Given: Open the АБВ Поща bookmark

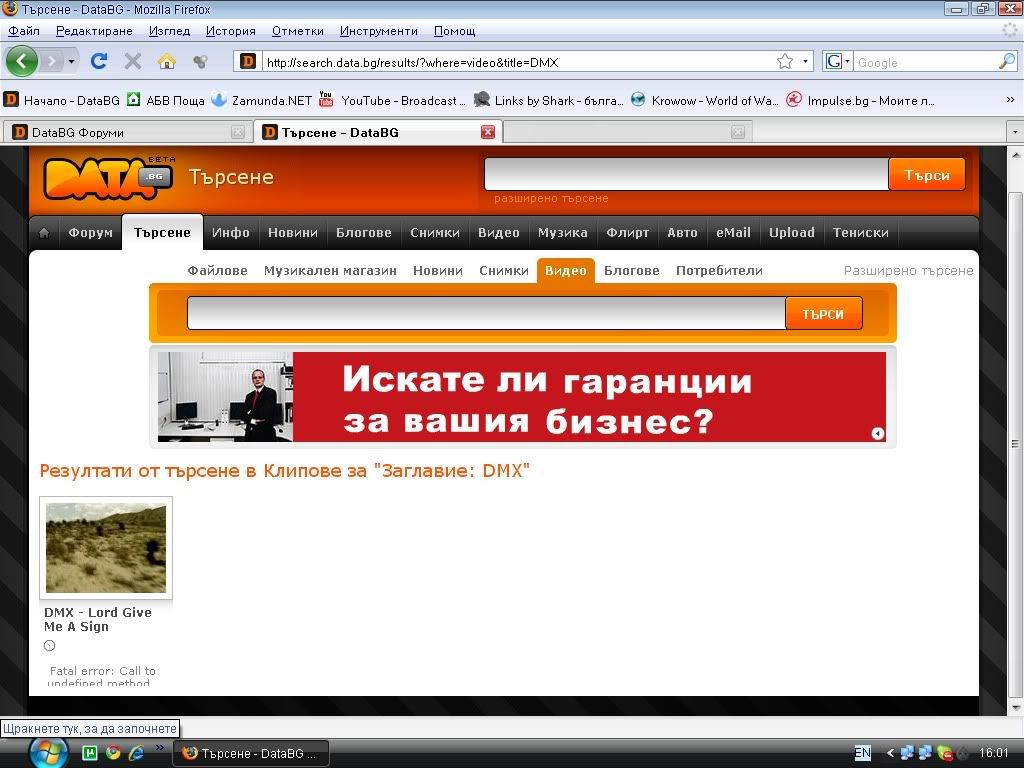Looking at the screenshot, I should (x=166, y=100).
